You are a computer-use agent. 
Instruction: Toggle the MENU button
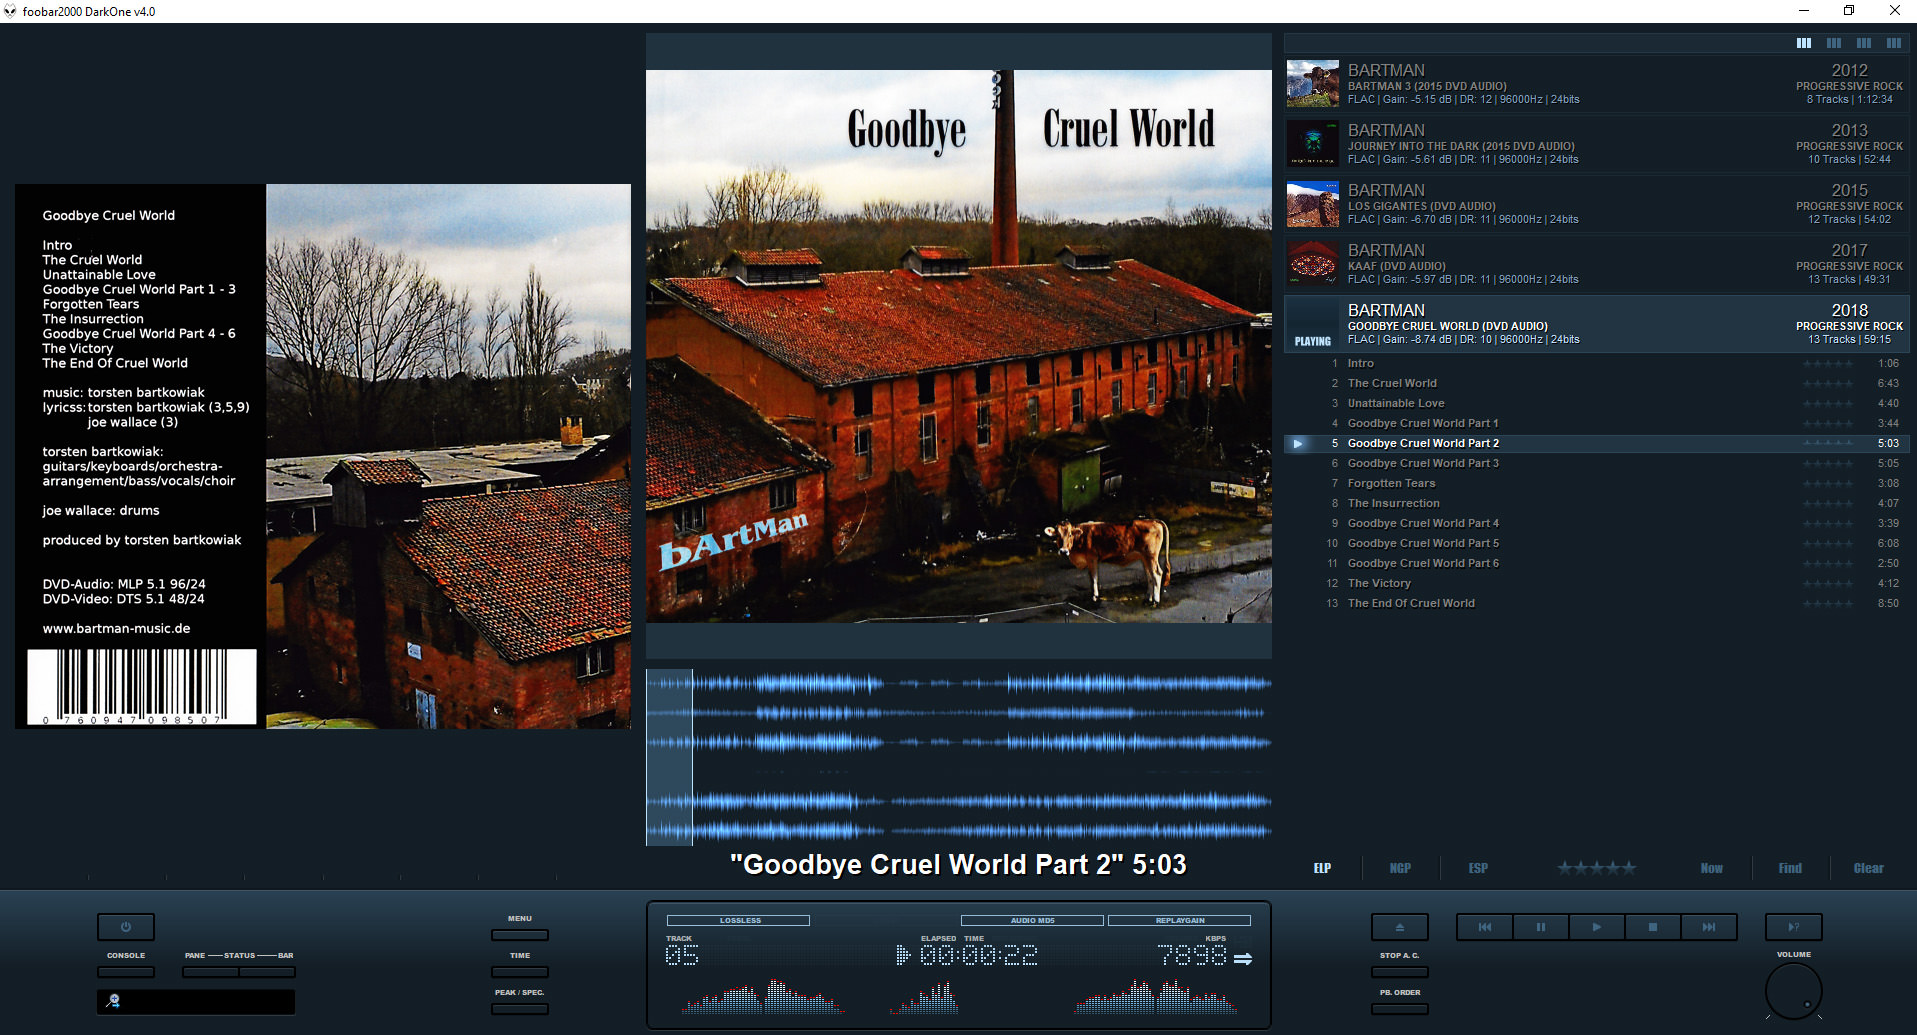tap(520, 935)
